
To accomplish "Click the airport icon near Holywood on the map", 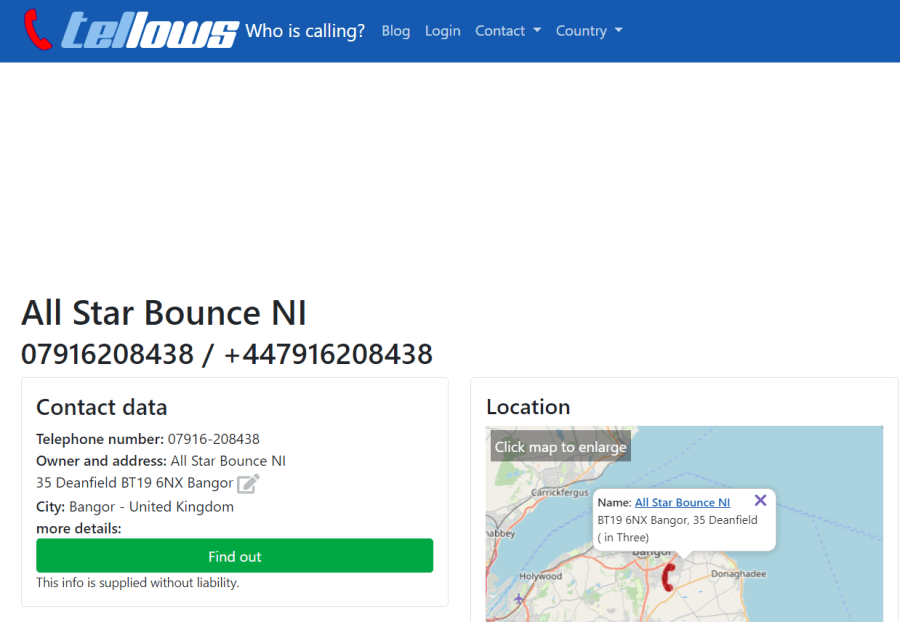I will point(518,599).
